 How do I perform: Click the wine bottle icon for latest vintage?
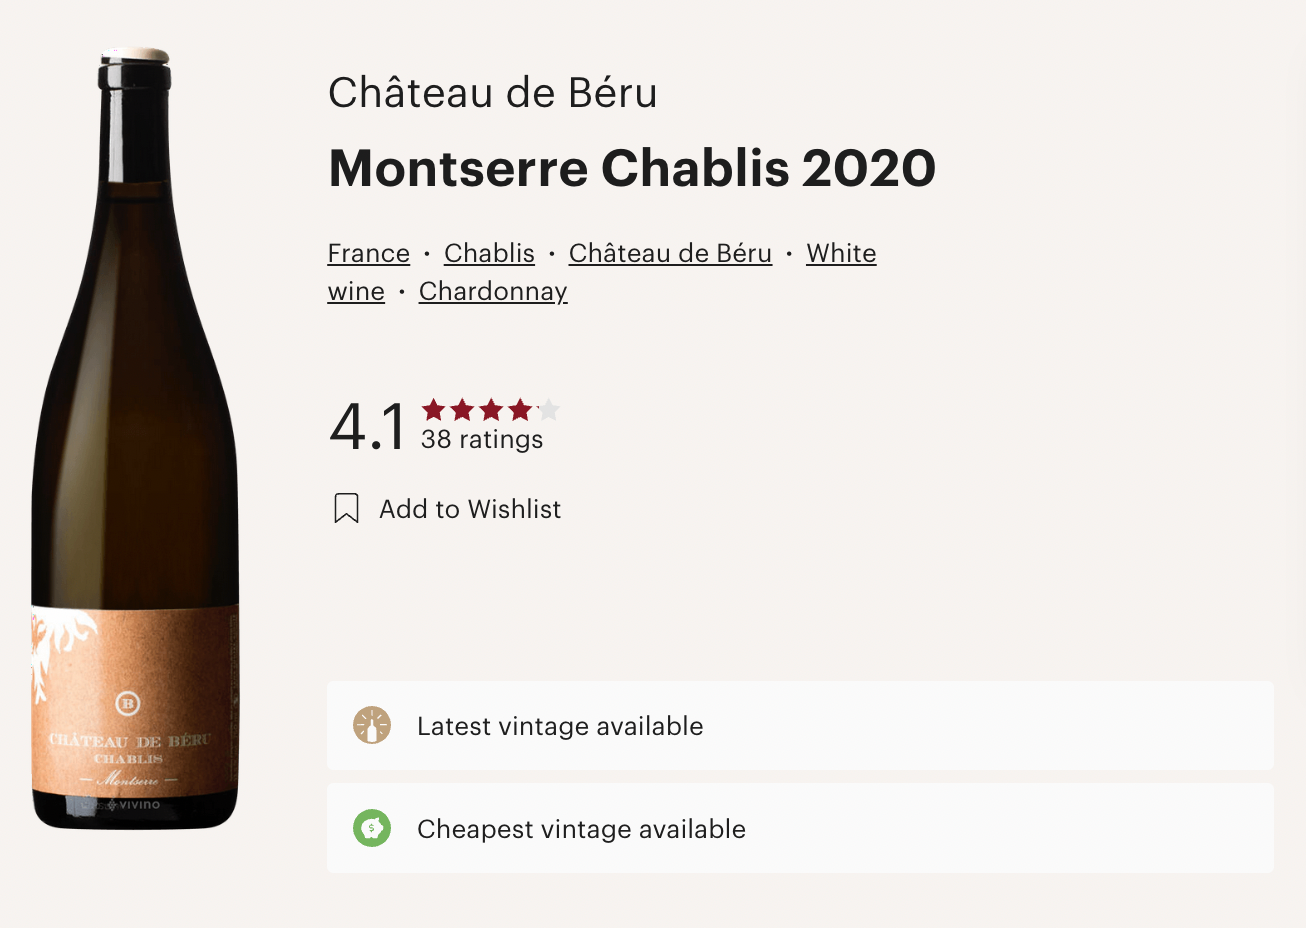(x=372, y=726)
